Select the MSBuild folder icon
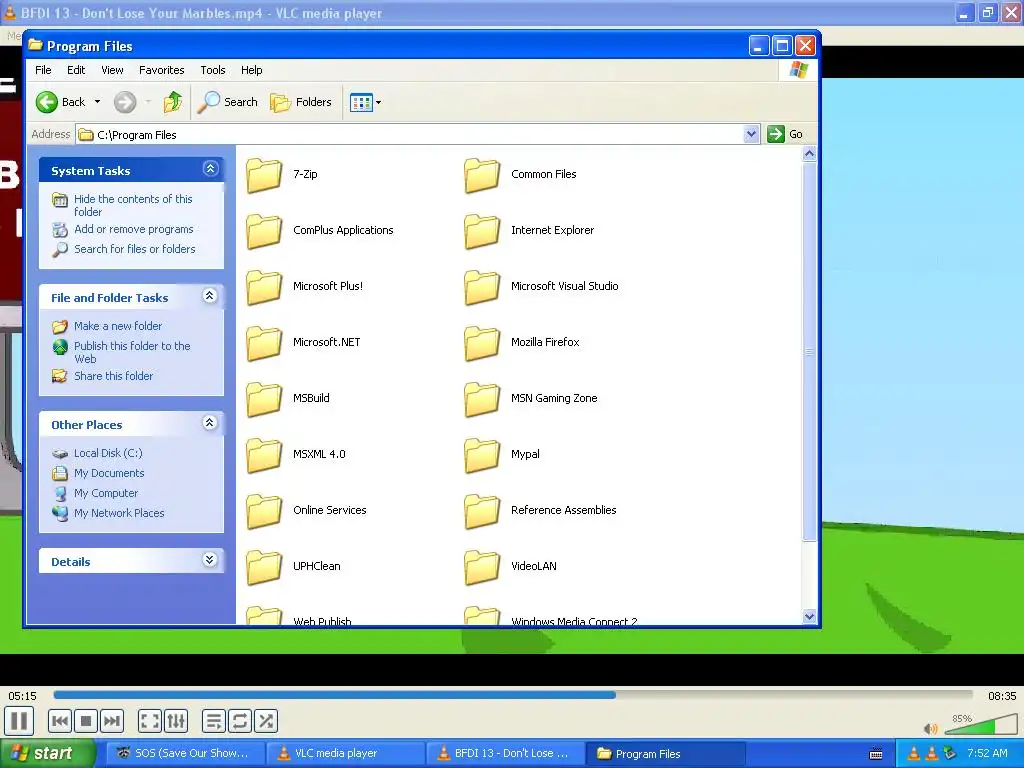 [x=264, y=399]
